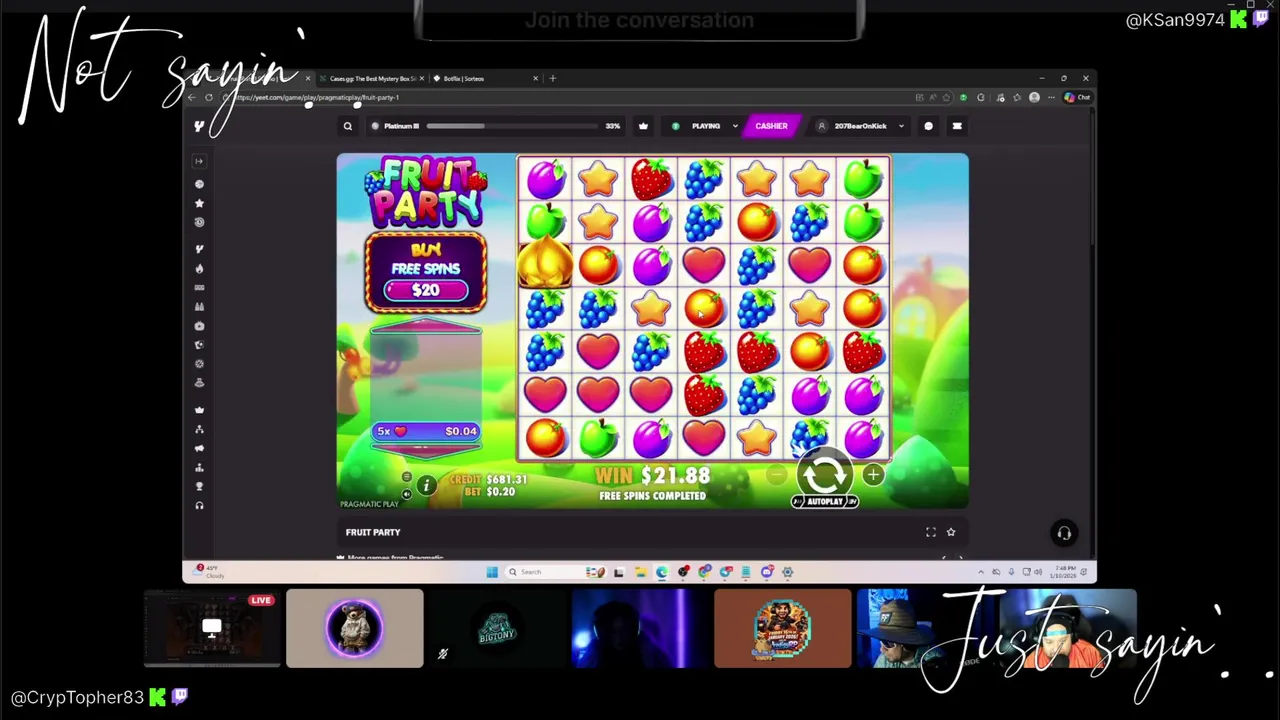Select the purple-lit webcam thumbnail

coord(640,628)
